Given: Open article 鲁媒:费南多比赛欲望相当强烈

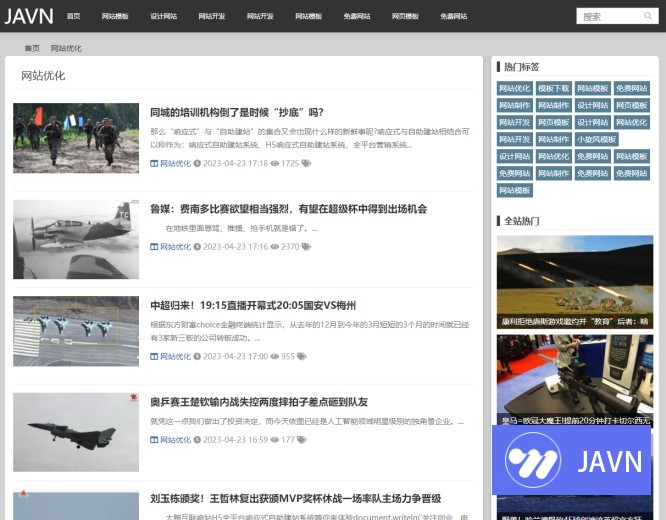Looking at the screenshot, I should click(288, 209).
